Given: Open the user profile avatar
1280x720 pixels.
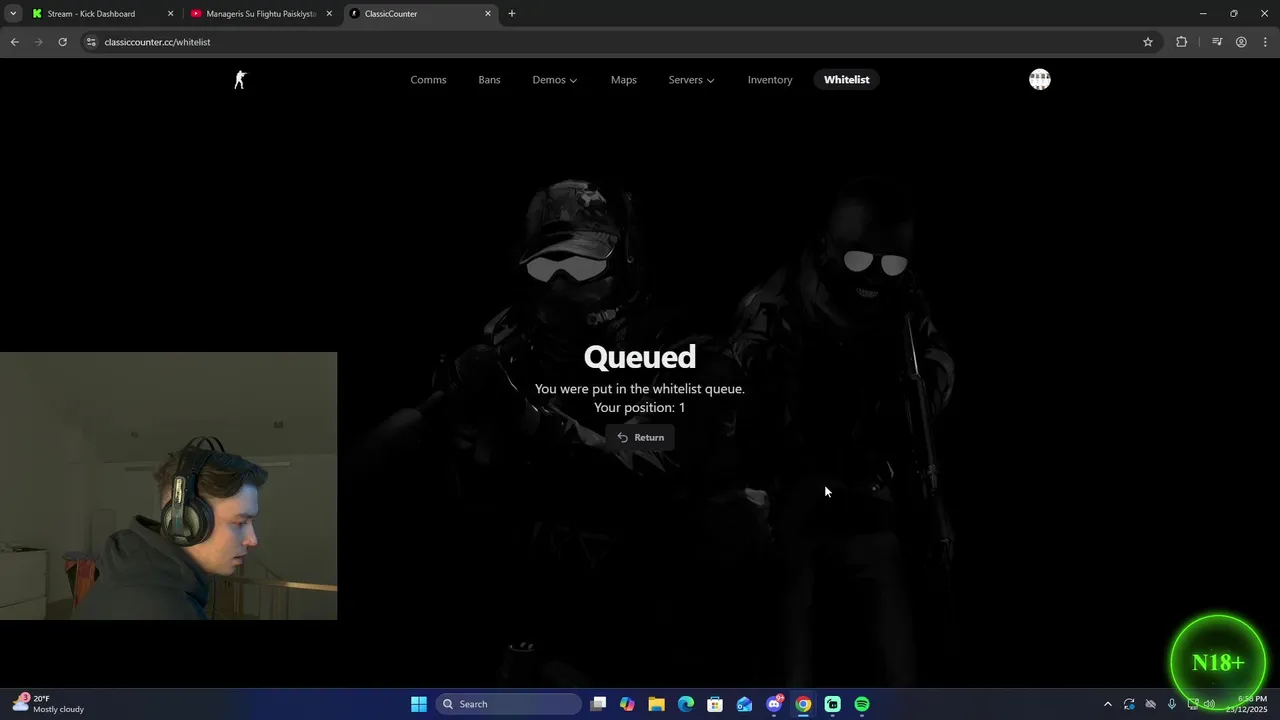Looking at the screenshot, I should pyautogui.click(x=1040, y=80).
